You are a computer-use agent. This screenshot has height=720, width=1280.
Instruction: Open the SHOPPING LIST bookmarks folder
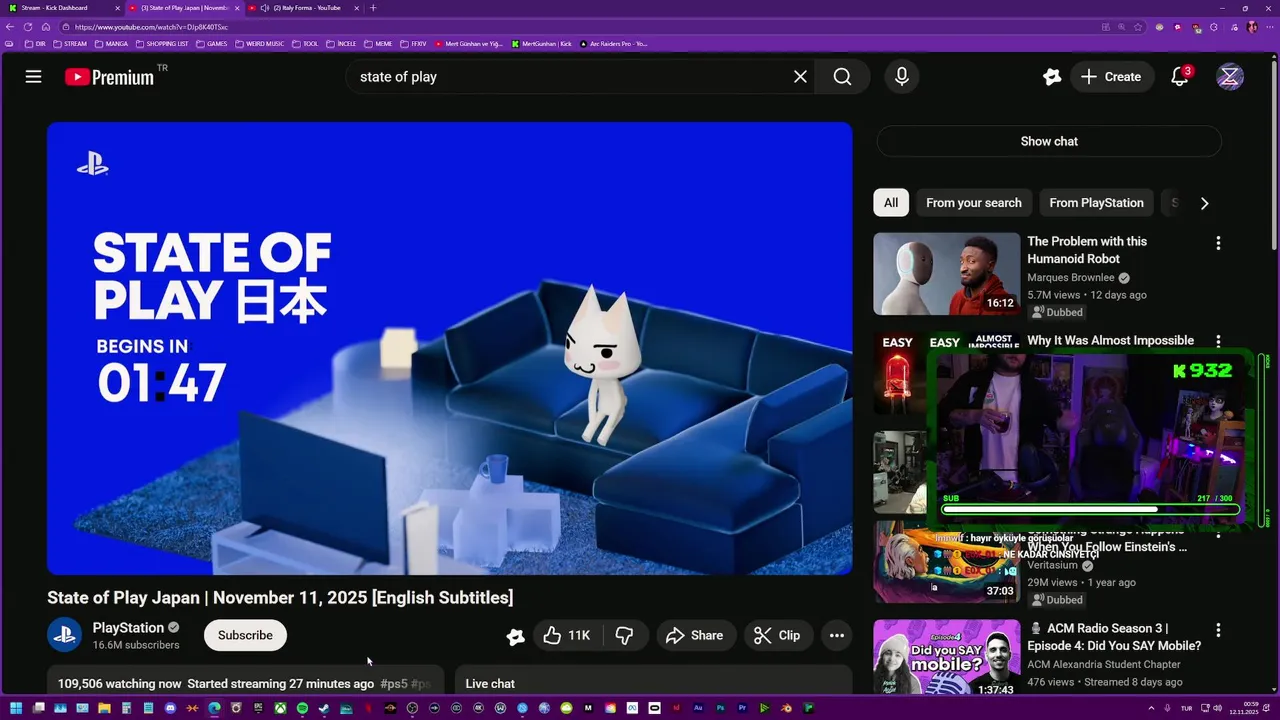162,44
